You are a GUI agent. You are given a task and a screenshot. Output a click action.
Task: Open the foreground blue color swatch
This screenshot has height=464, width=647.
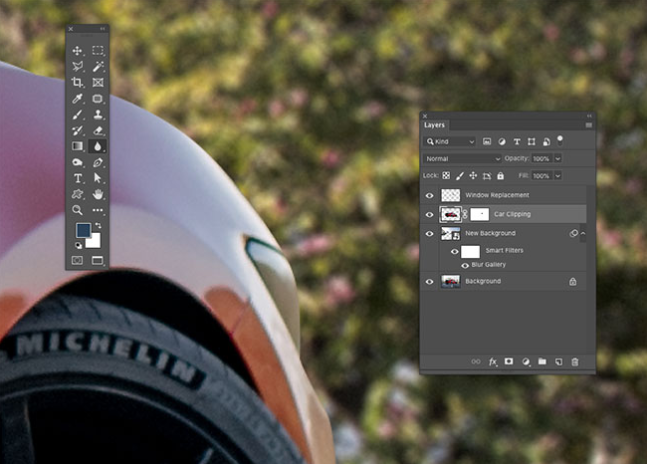point(83,230)
